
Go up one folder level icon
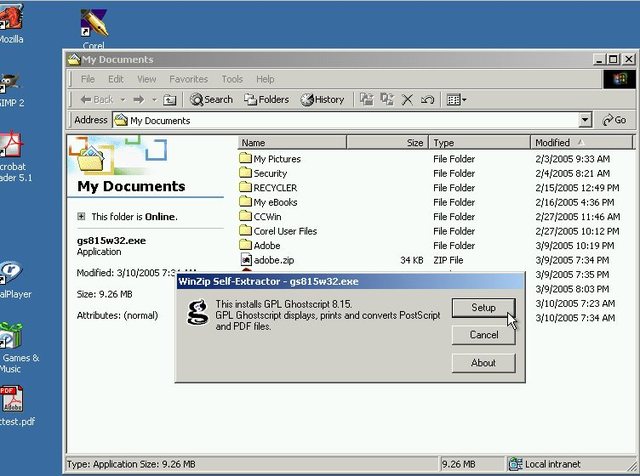(169, 100)
